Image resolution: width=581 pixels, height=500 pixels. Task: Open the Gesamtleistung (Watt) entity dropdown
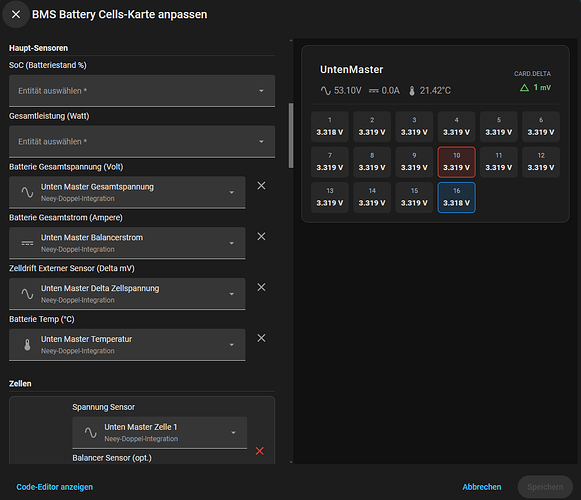click(142, 142)
